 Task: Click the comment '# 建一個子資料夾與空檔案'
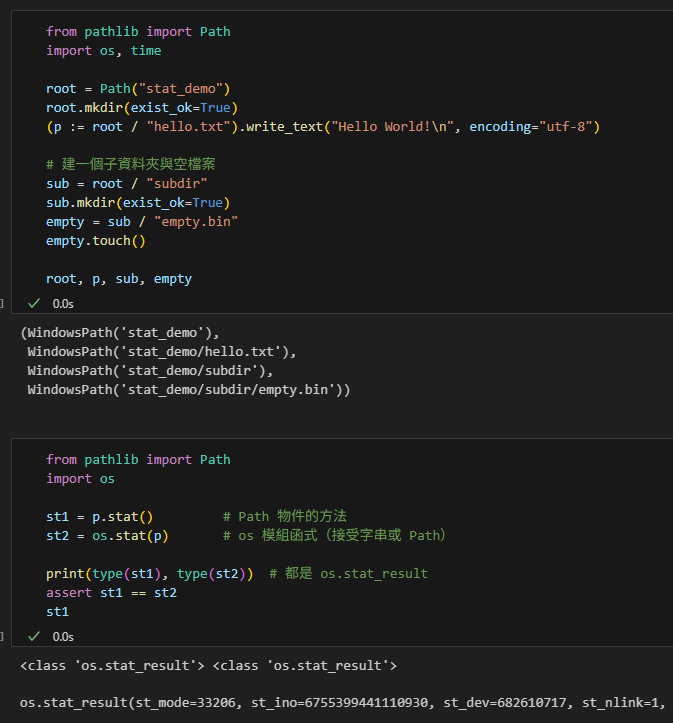point(130,164)
